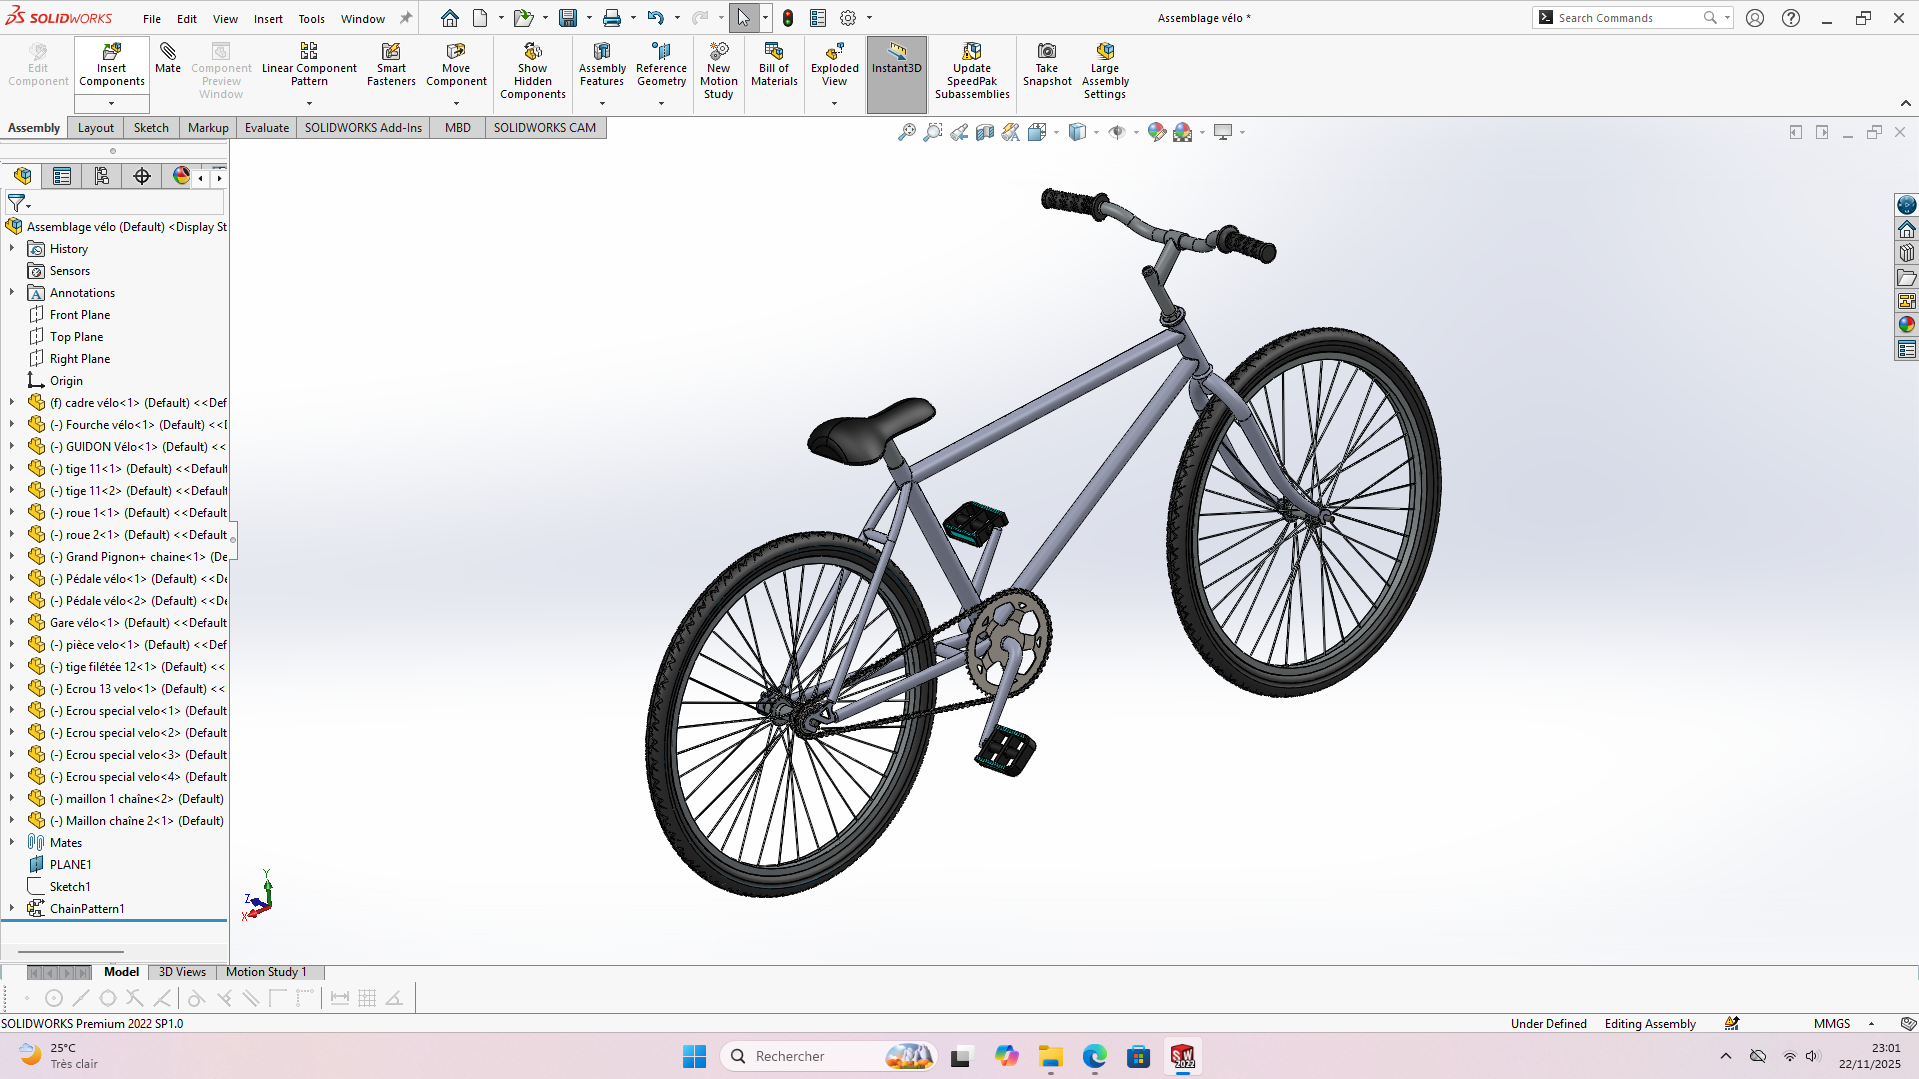
Task: Expand the Mates folder
Action: click(x=12, y=842)
